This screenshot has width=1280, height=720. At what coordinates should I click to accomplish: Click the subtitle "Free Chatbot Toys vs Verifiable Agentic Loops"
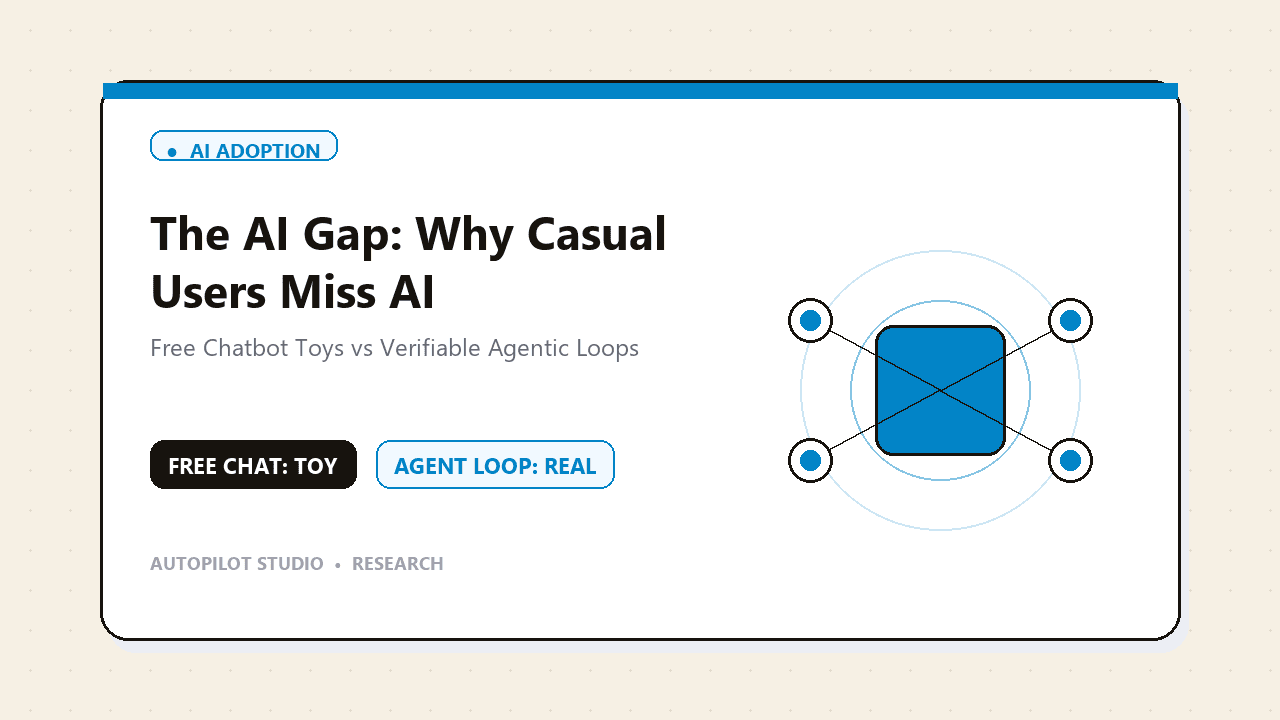394,348
